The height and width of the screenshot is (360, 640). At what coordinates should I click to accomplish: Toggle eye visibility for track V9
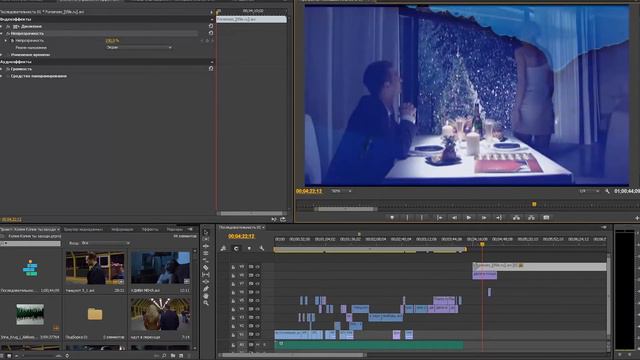[258, 267]
